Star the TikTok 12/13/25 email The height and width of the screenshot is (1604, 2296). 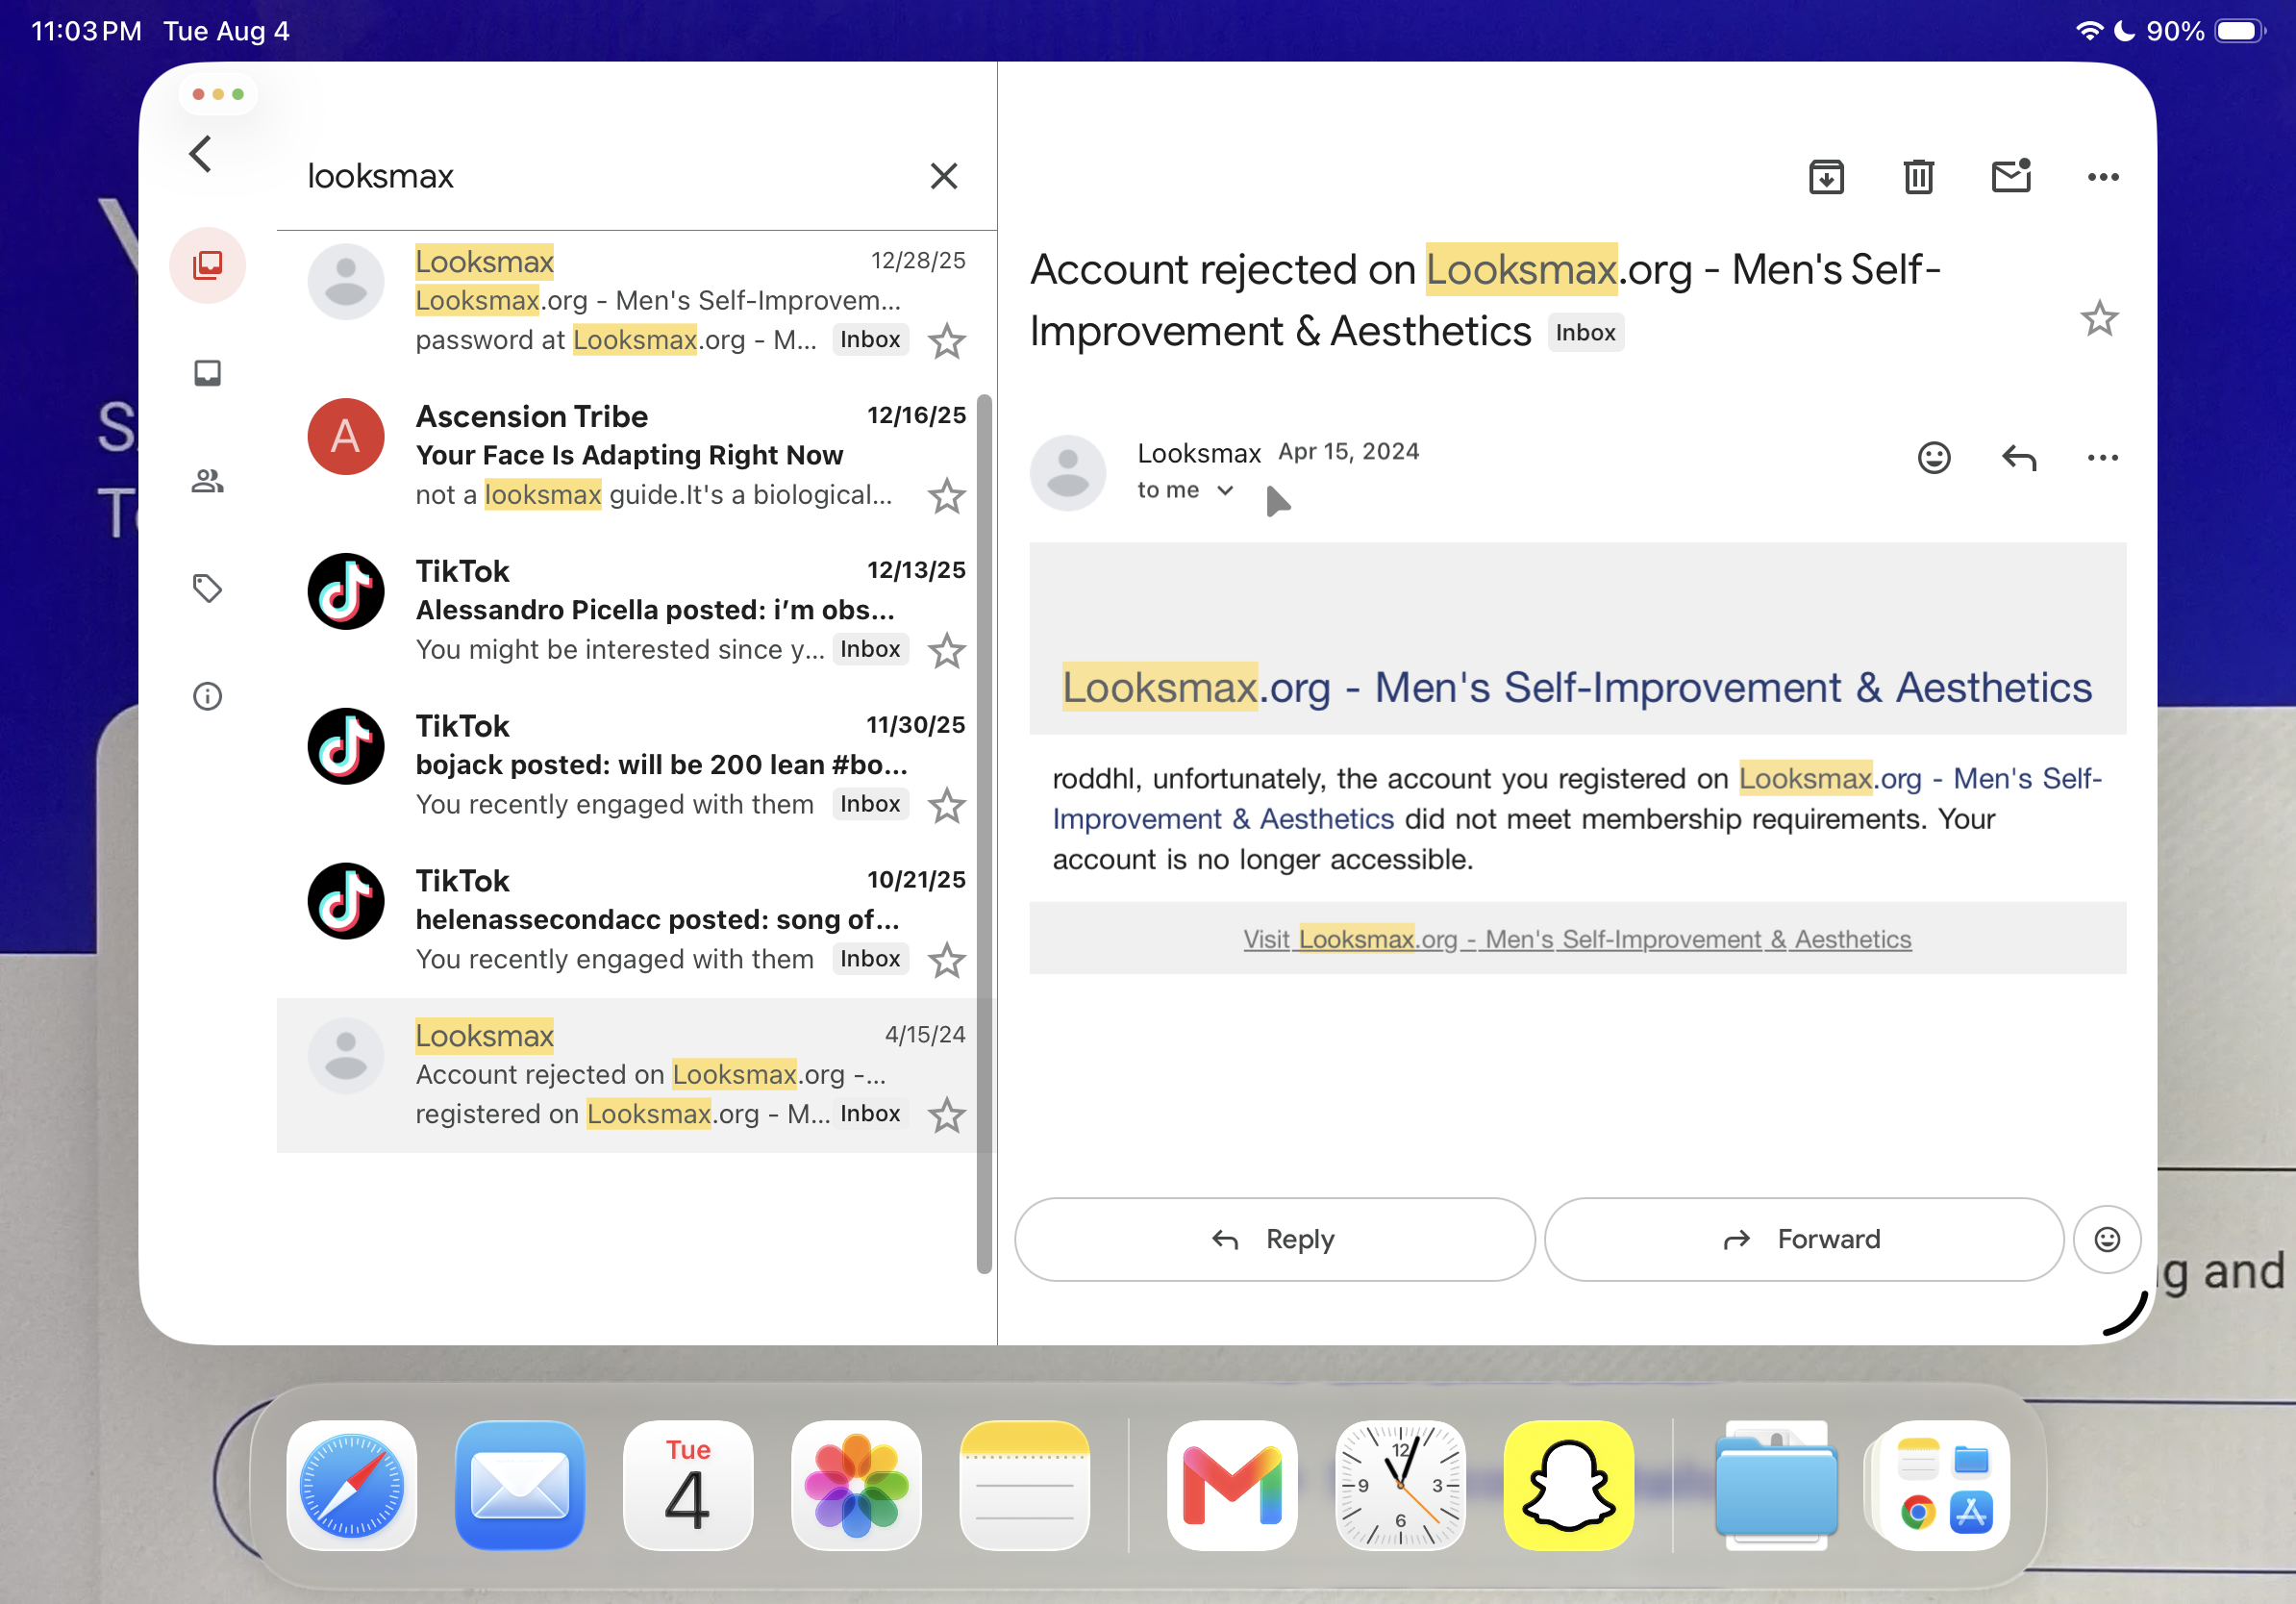tap(946, 651)
